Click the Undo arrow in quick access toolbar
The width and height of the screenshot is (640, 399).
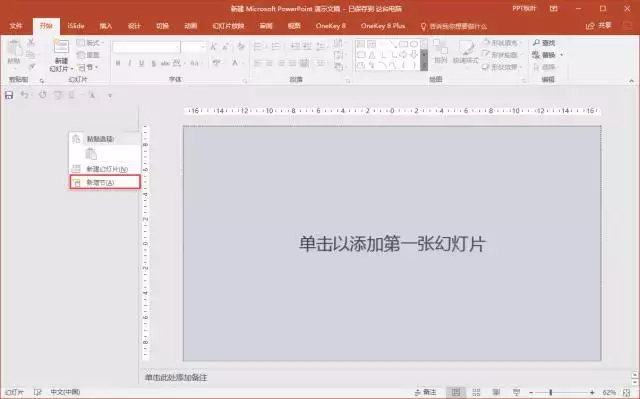24,95
